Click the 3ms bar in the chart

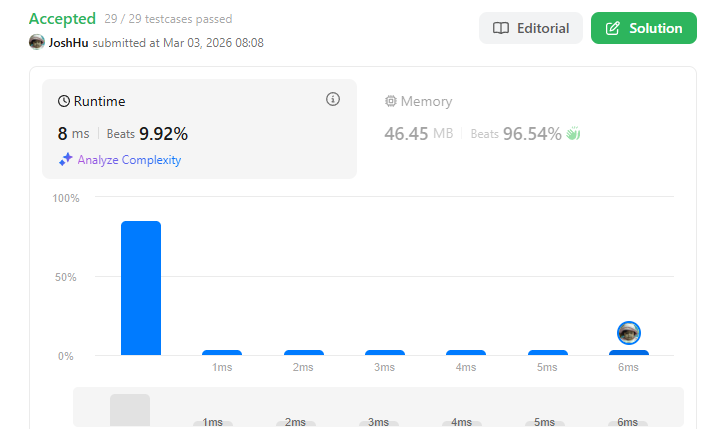point(385,353)
